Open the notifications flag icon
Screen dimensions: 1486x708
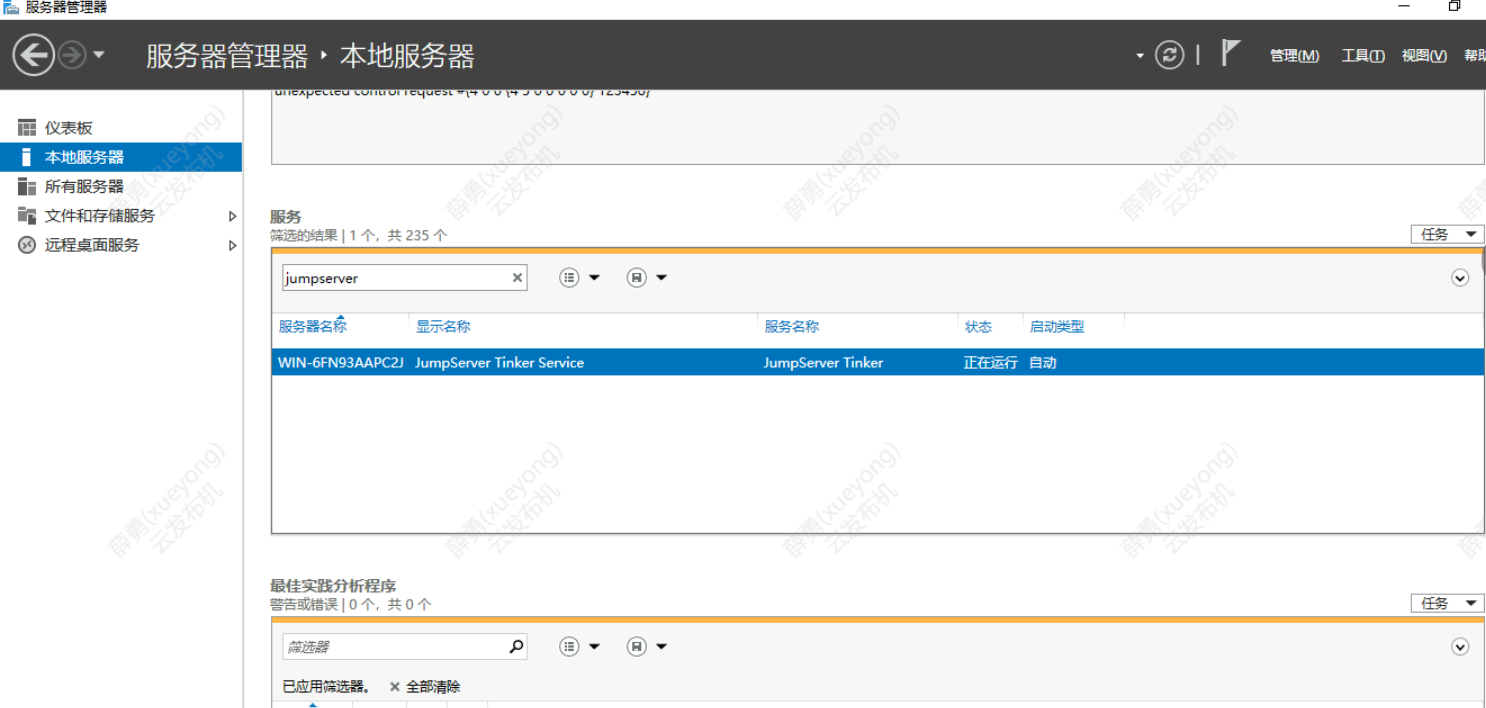pos(1231,53)
